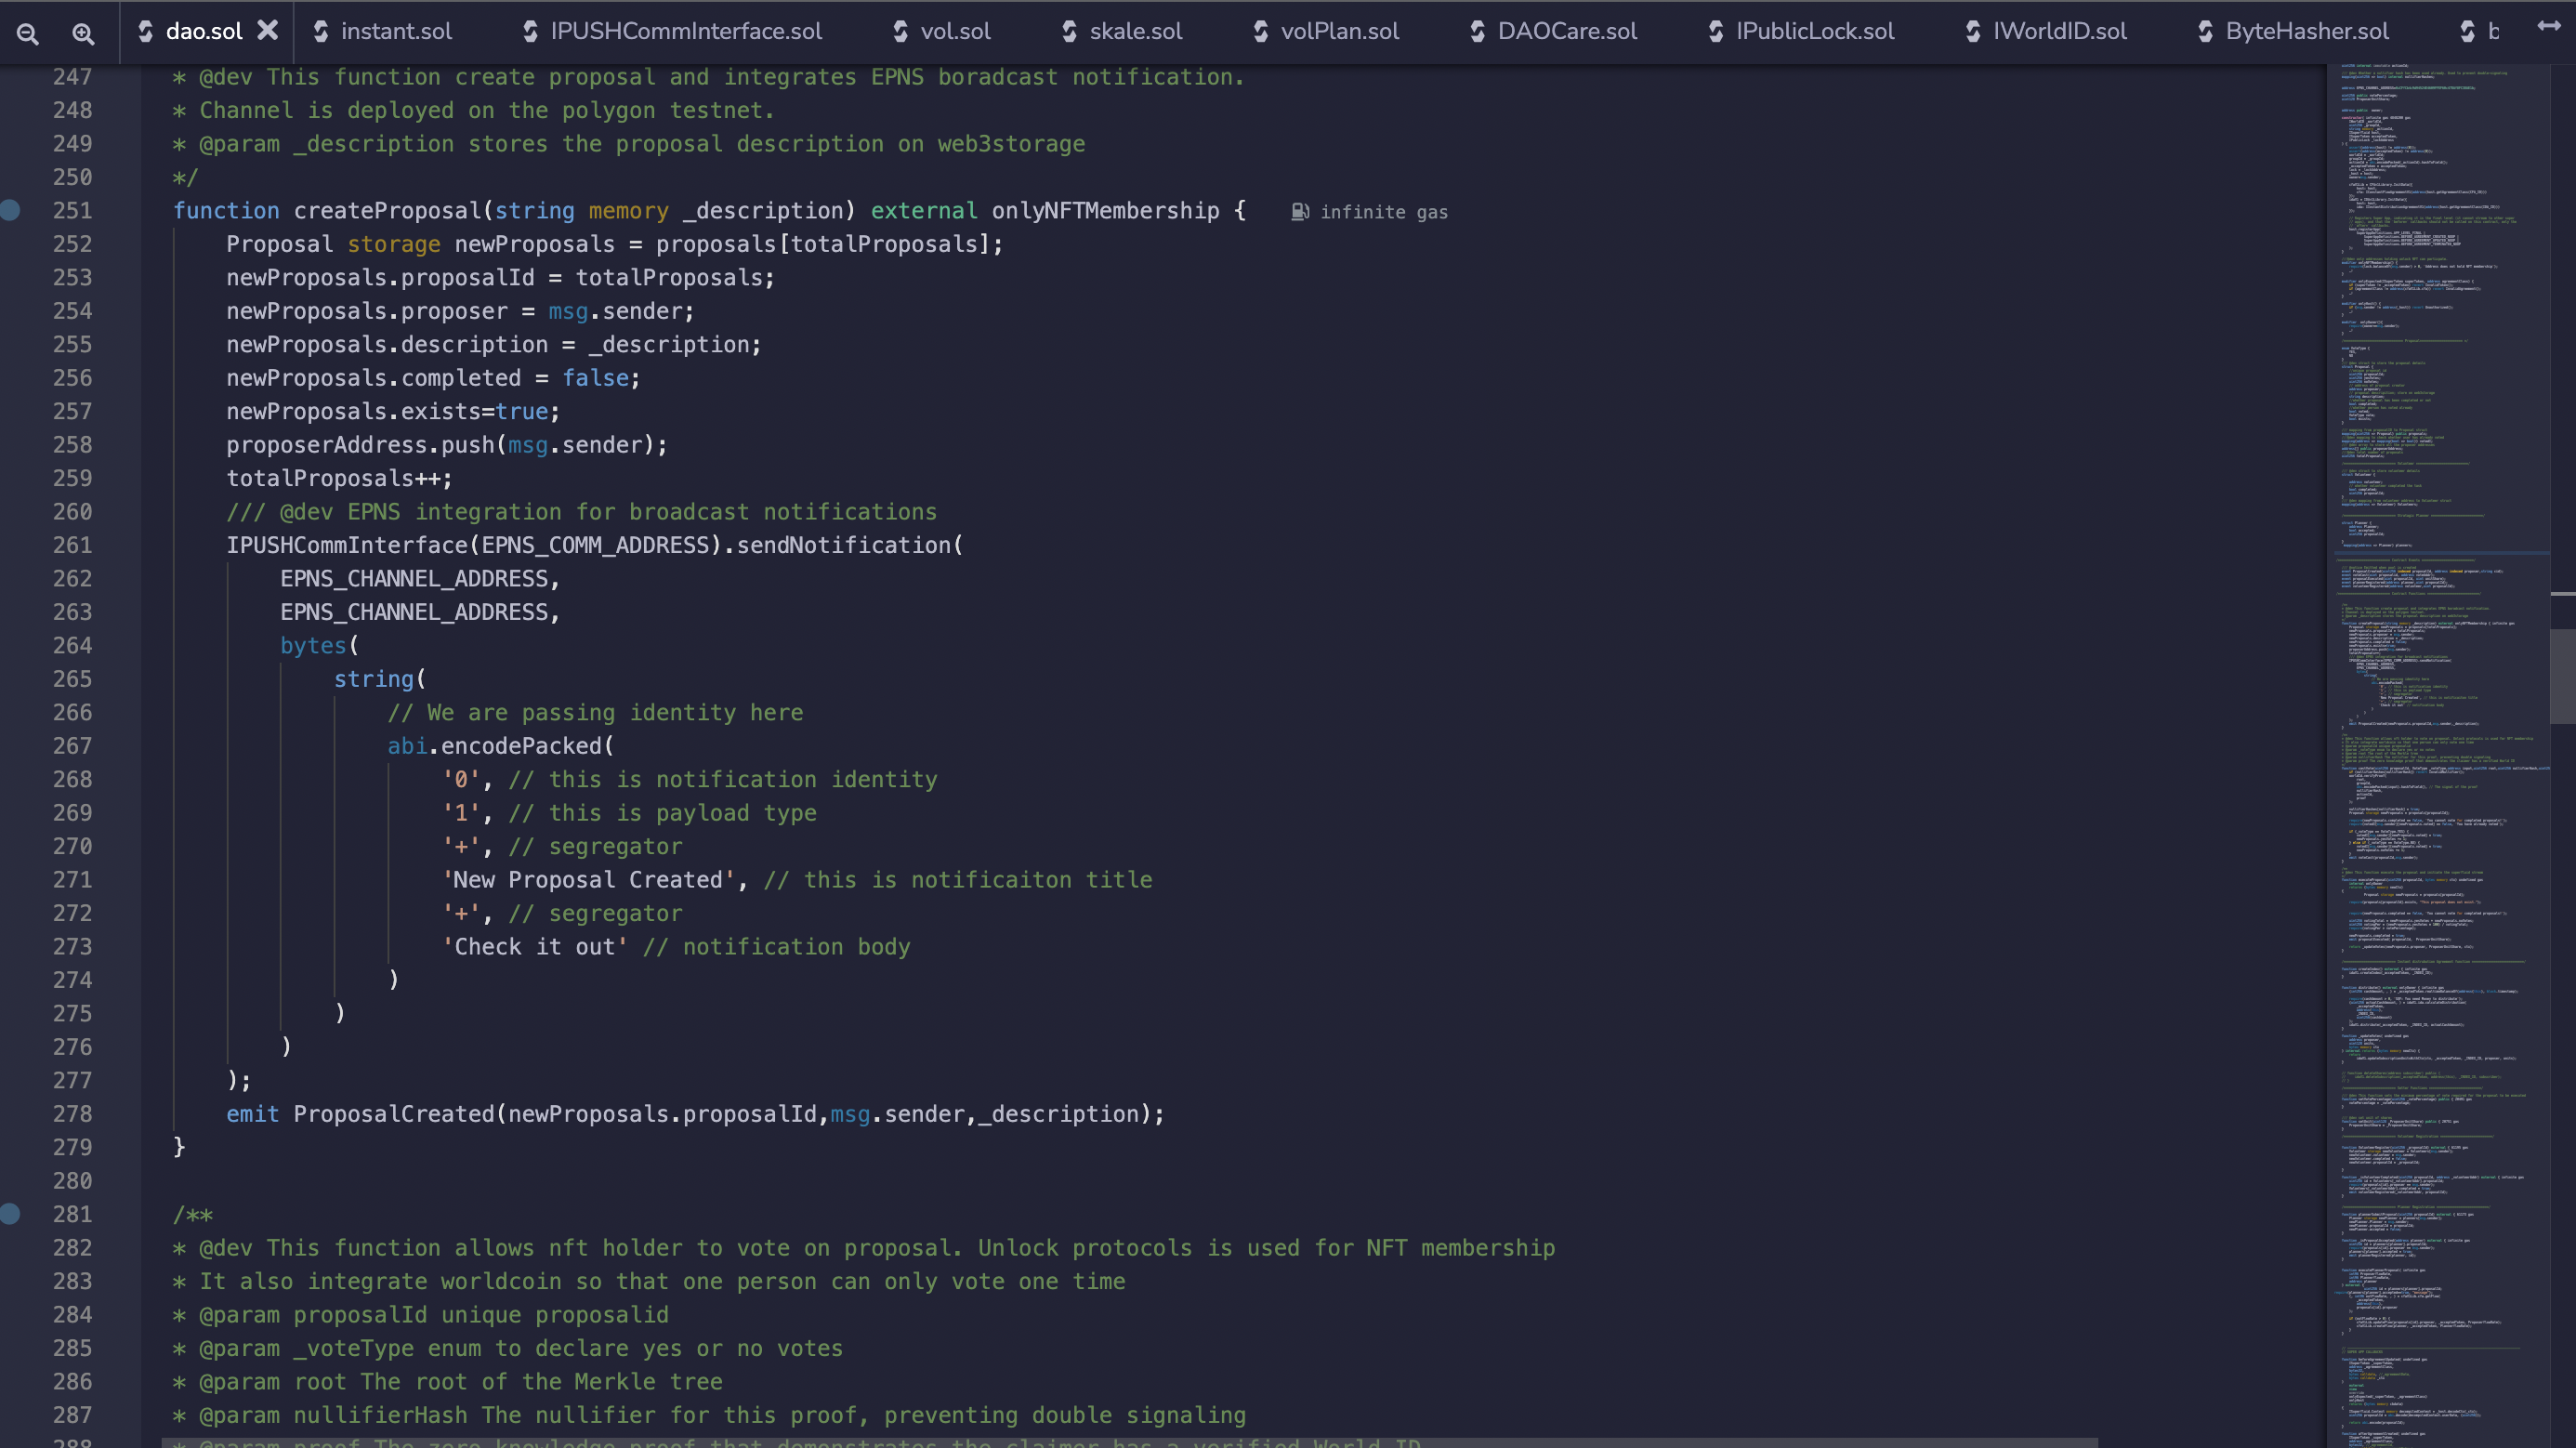Click the tab scroll arrows icon
This screenshot has width=2576, height=1448.
click(2549, 27)
